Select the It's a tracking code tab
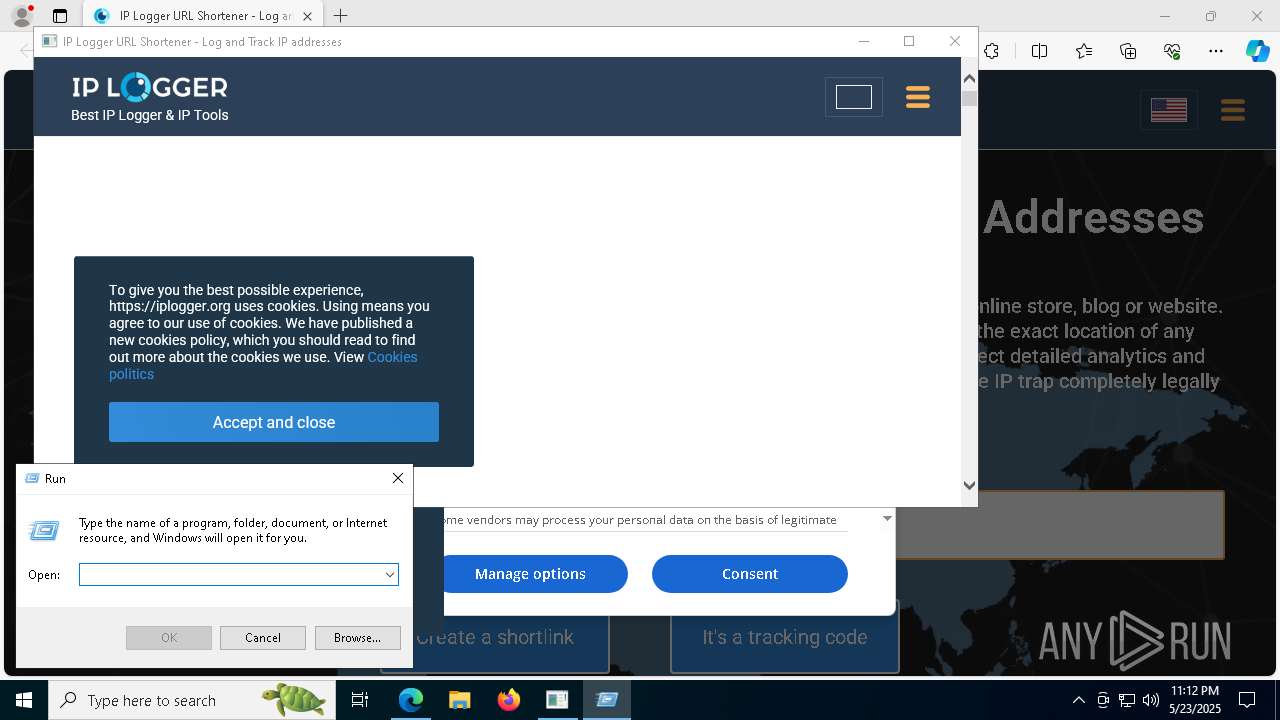This screenshot has width=1280, height=720. [785, 637]
